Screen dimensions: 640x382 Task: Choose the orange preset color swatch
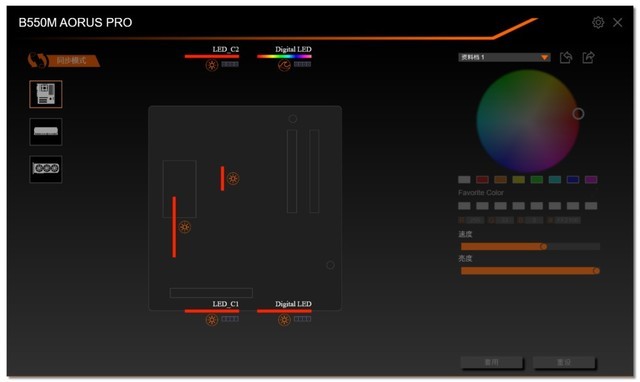(500, 180)
